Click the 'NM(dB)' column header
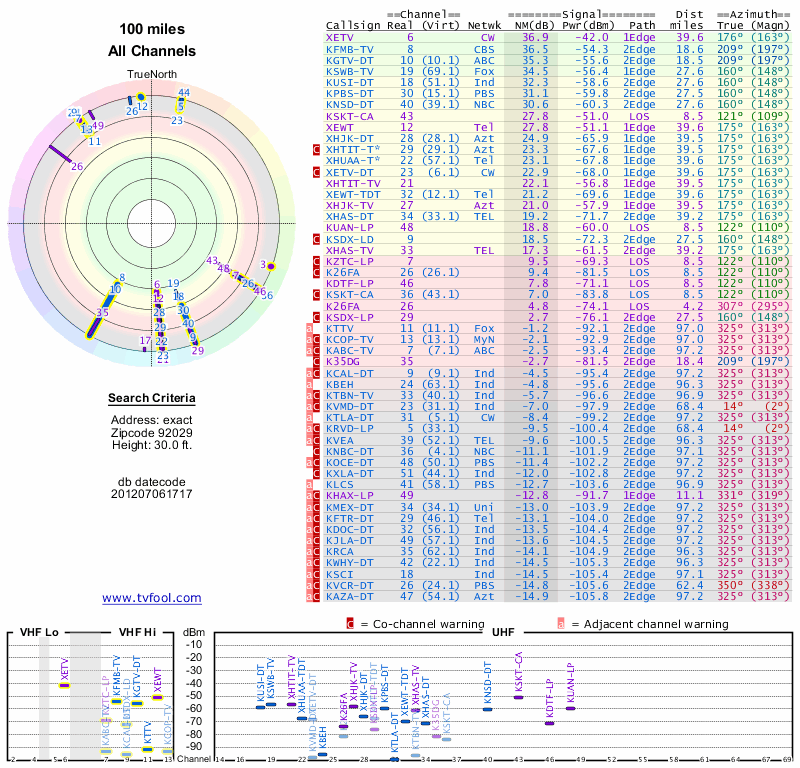Screen dimensions: 800x768 [x=534, y=26]
